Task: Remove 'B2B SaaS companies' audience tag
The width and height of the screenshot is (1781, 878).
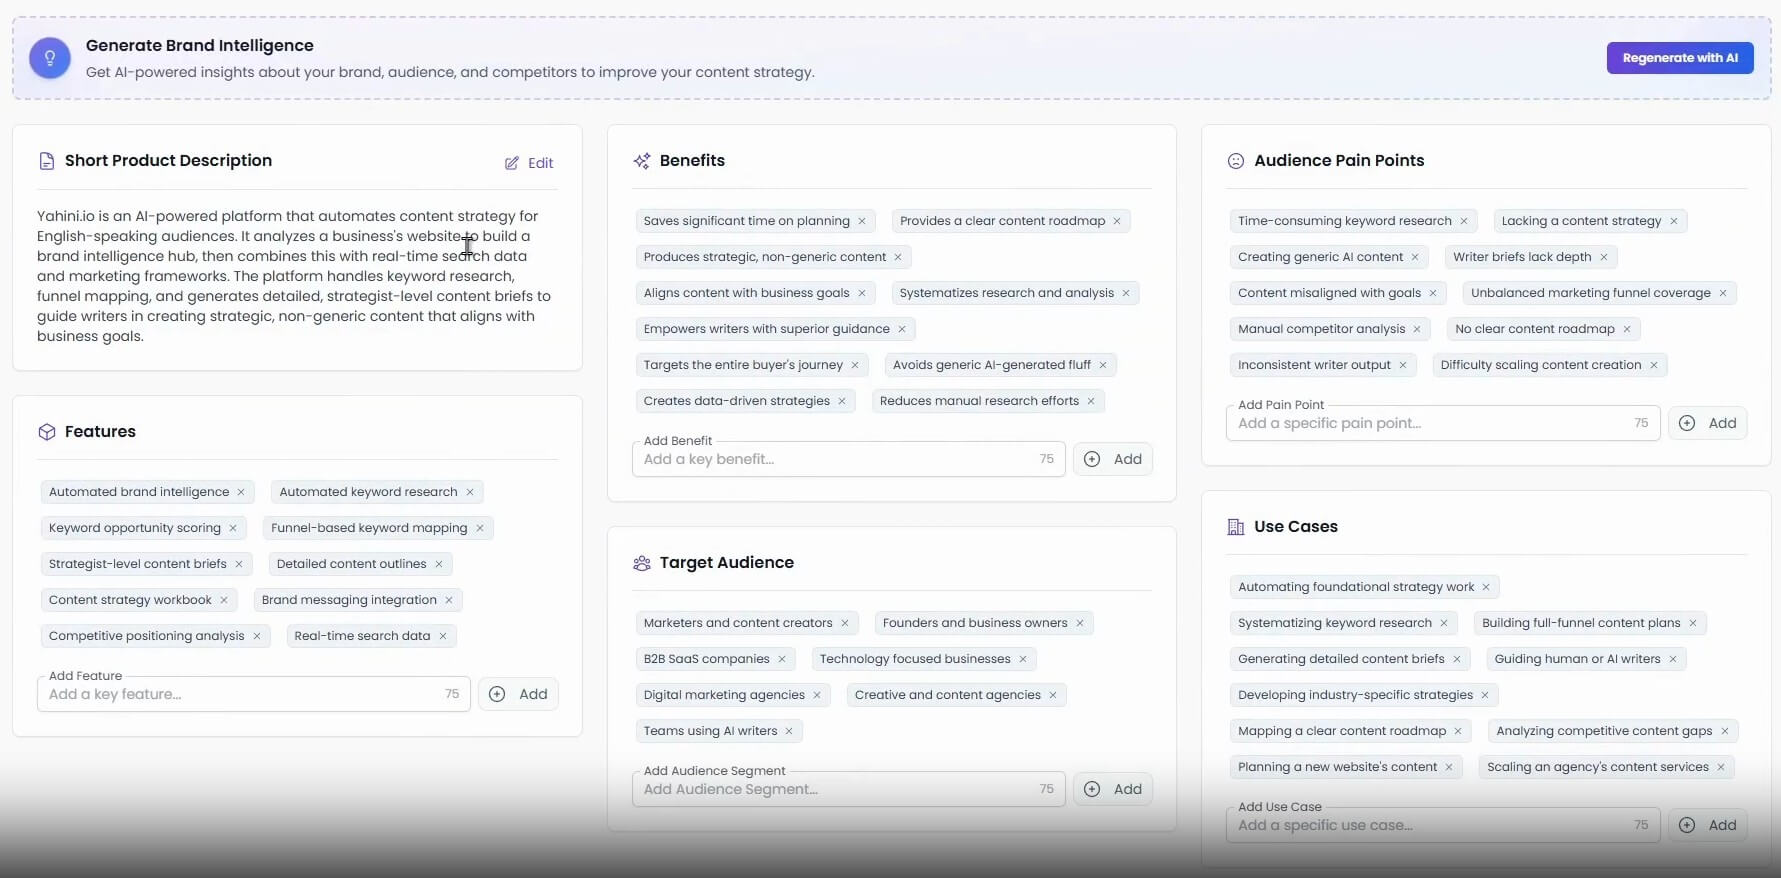Action: tap(782, 659)
